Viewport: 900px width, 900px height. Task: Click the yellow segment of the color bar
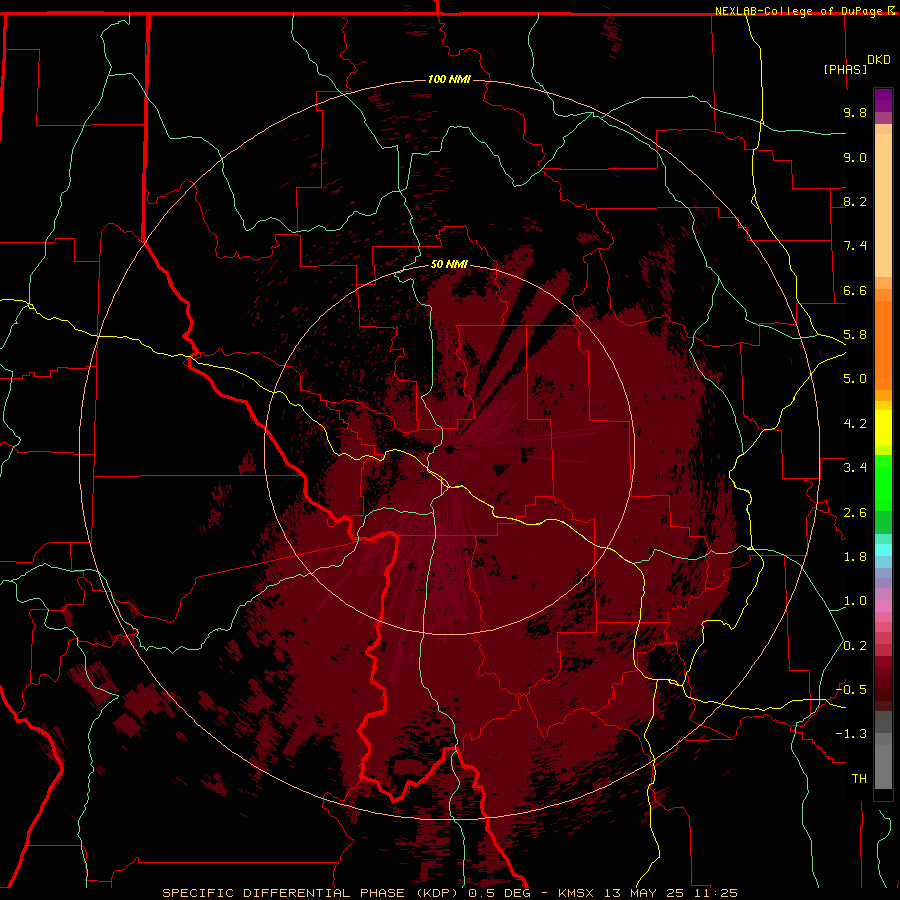point(883,428)
